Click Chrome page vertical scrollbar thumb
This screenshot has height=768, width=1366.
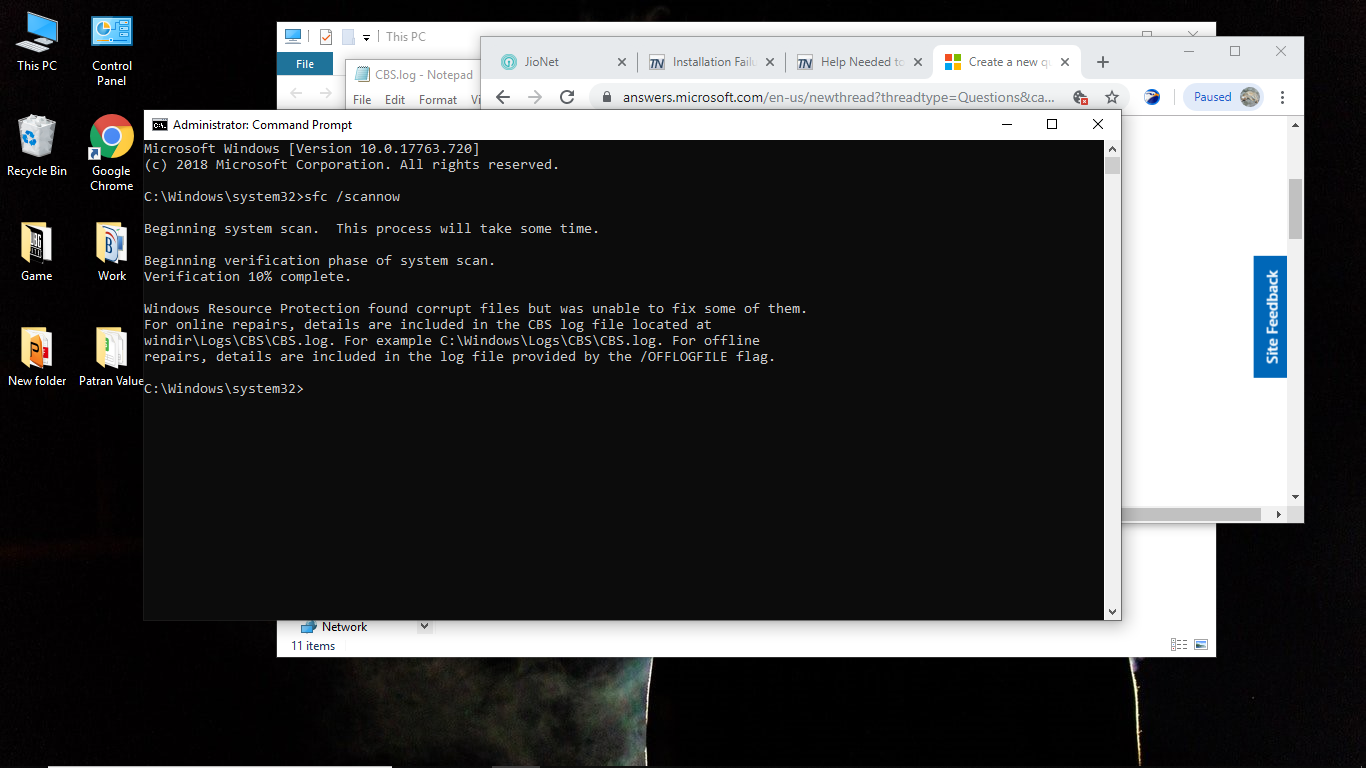[x=1295, y=208]
